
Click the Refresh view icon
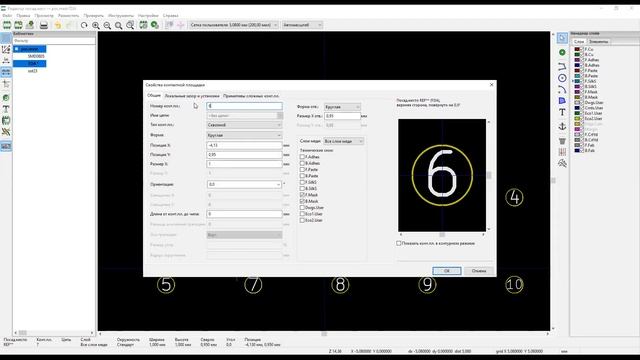click(84, 25)
